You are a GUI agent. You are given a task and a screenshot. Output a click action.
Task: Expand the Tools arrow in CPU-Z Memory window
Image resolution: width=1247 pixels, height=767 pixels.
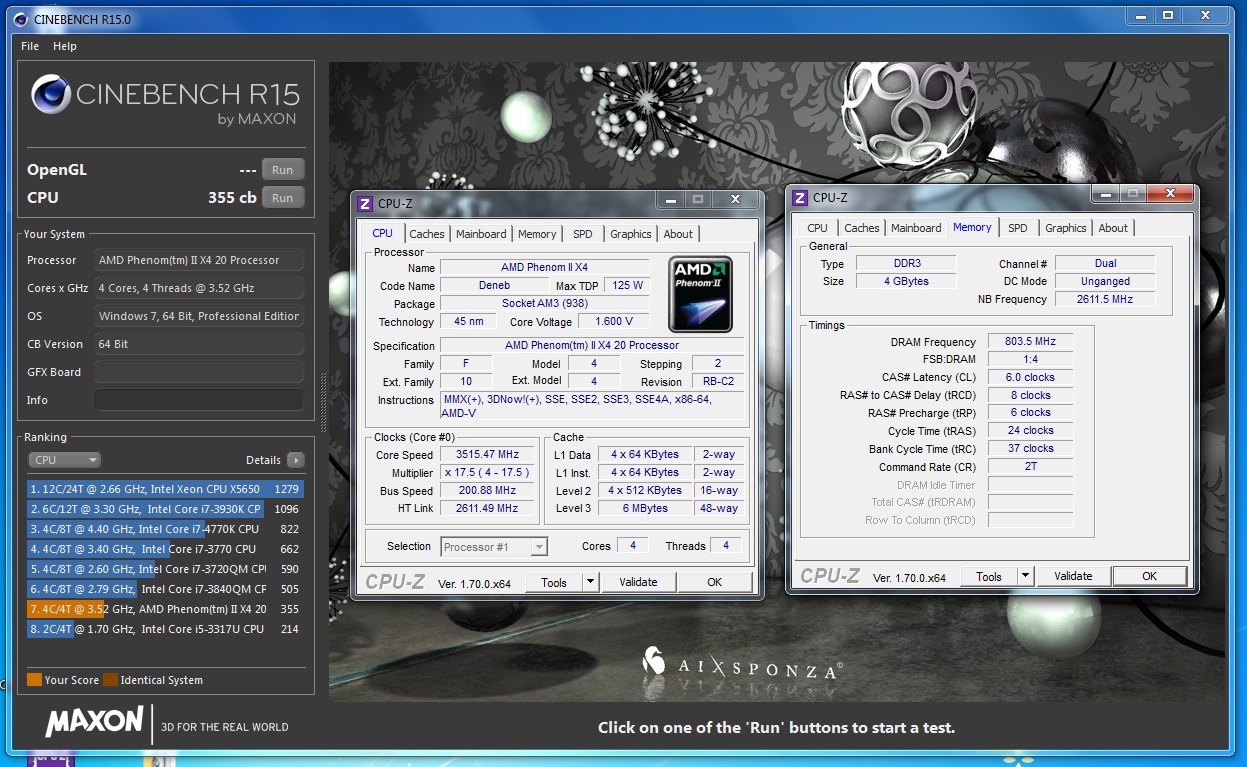(x=1024, y=576)
